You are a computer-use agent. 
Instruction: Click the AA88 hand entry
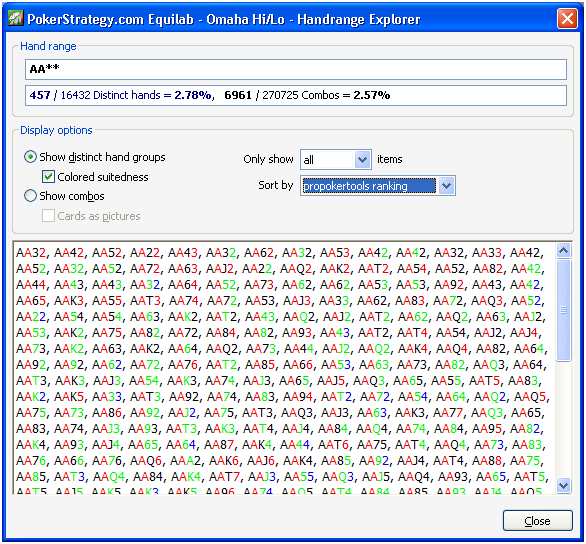pos(486,461)
